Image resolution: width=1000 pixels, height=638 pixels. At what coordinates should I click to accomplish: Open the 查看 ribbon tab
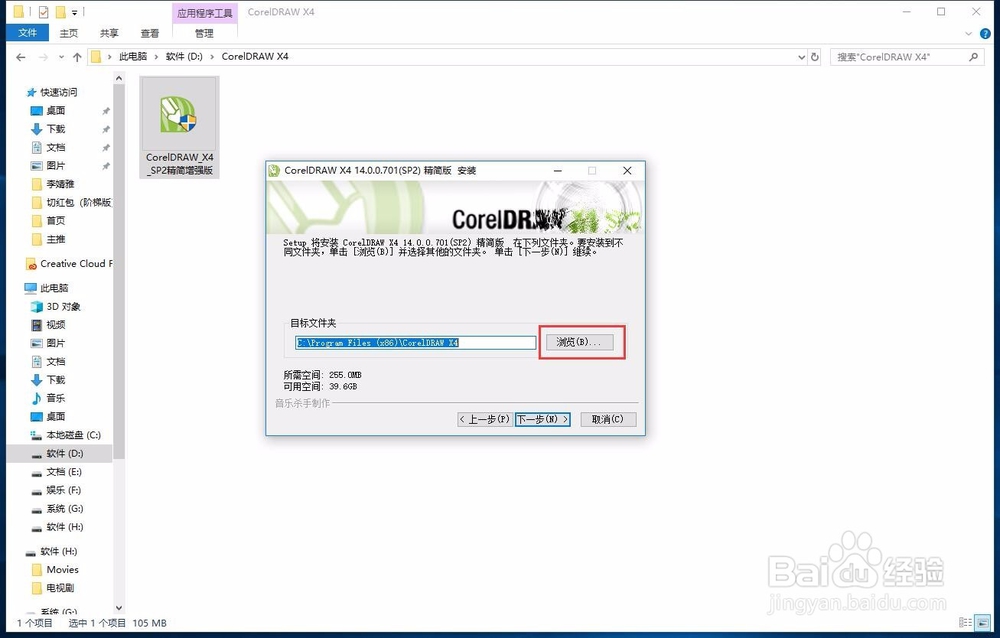tap(150, 33)
